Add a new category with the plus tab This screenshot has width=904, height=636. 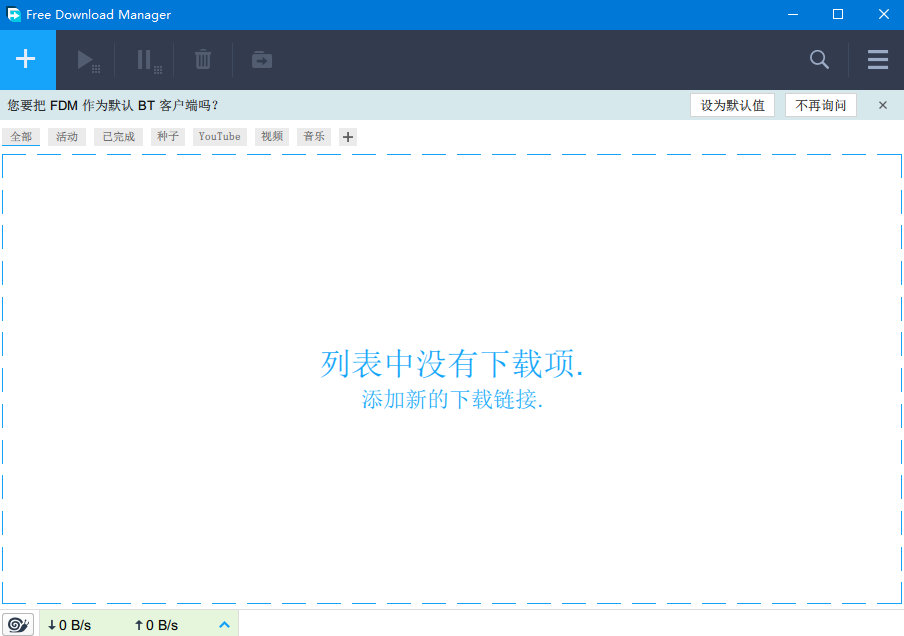[x=347, y=136]
